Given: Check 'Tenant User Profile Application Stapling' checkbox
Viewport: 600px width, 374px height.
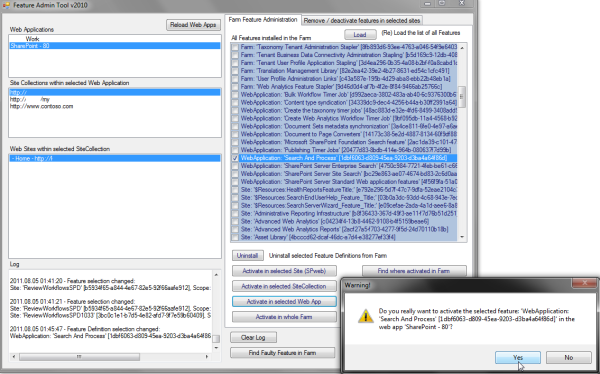Looking at the screenshot, I should point(235,63).
